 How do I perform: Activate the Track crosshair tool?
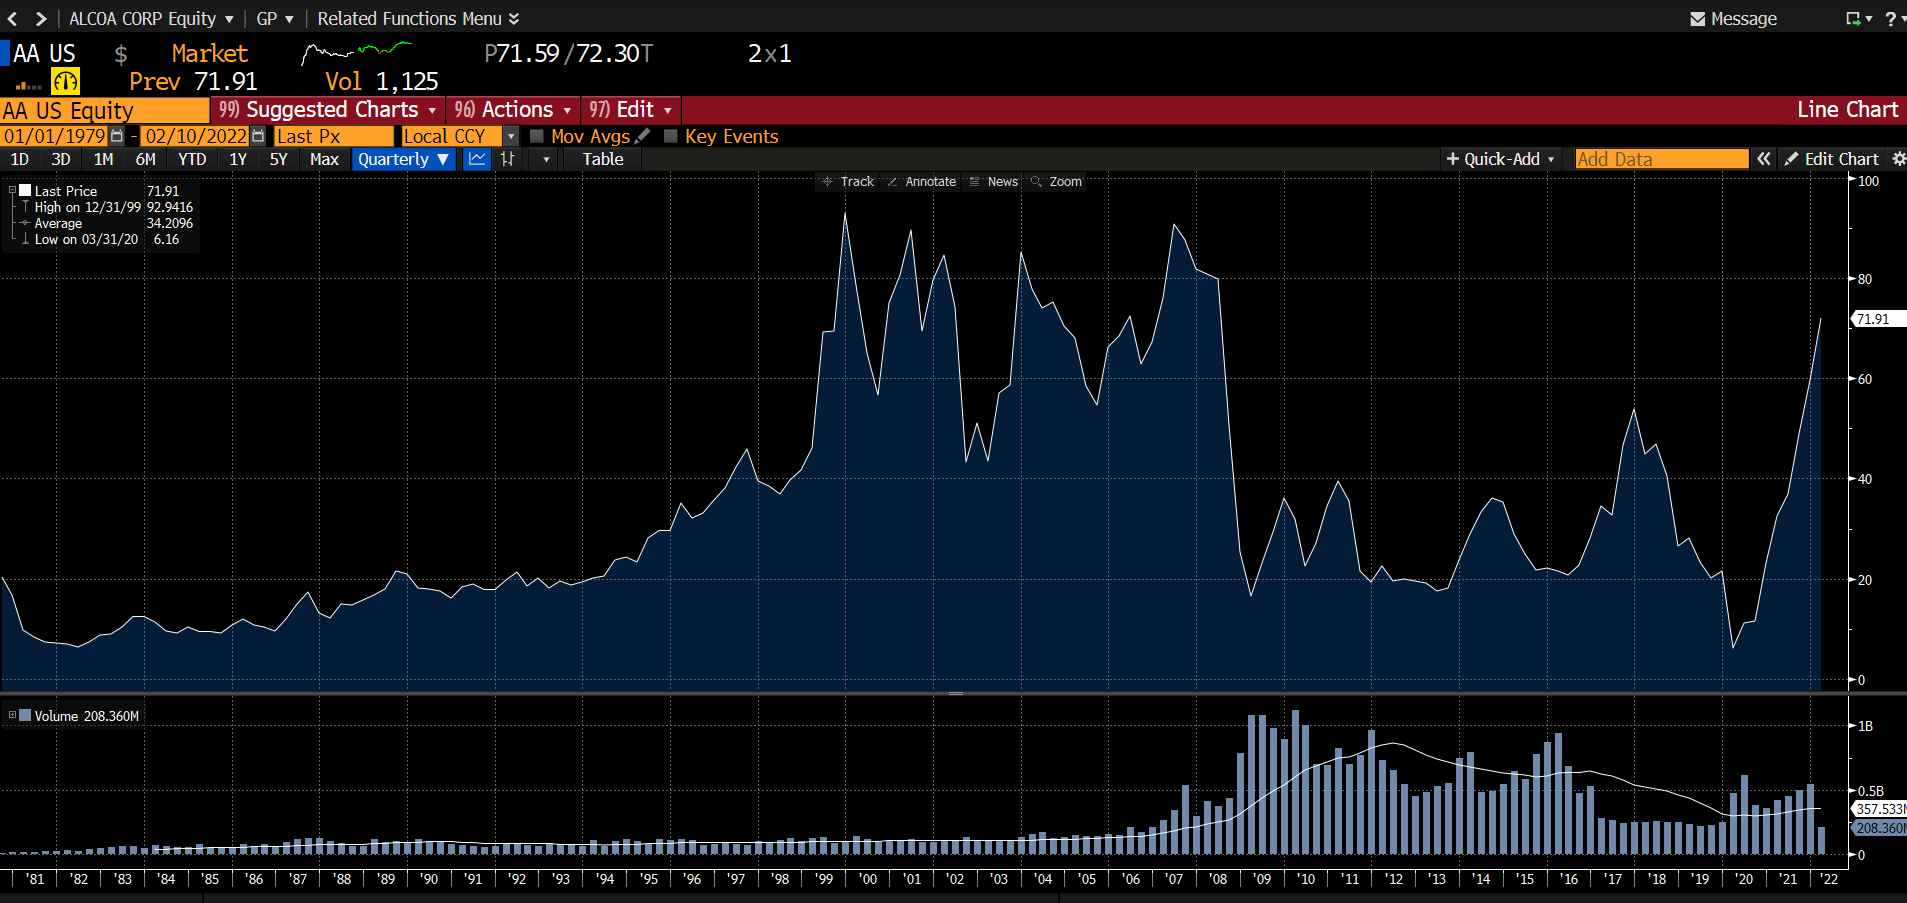[x=847, y=182]
